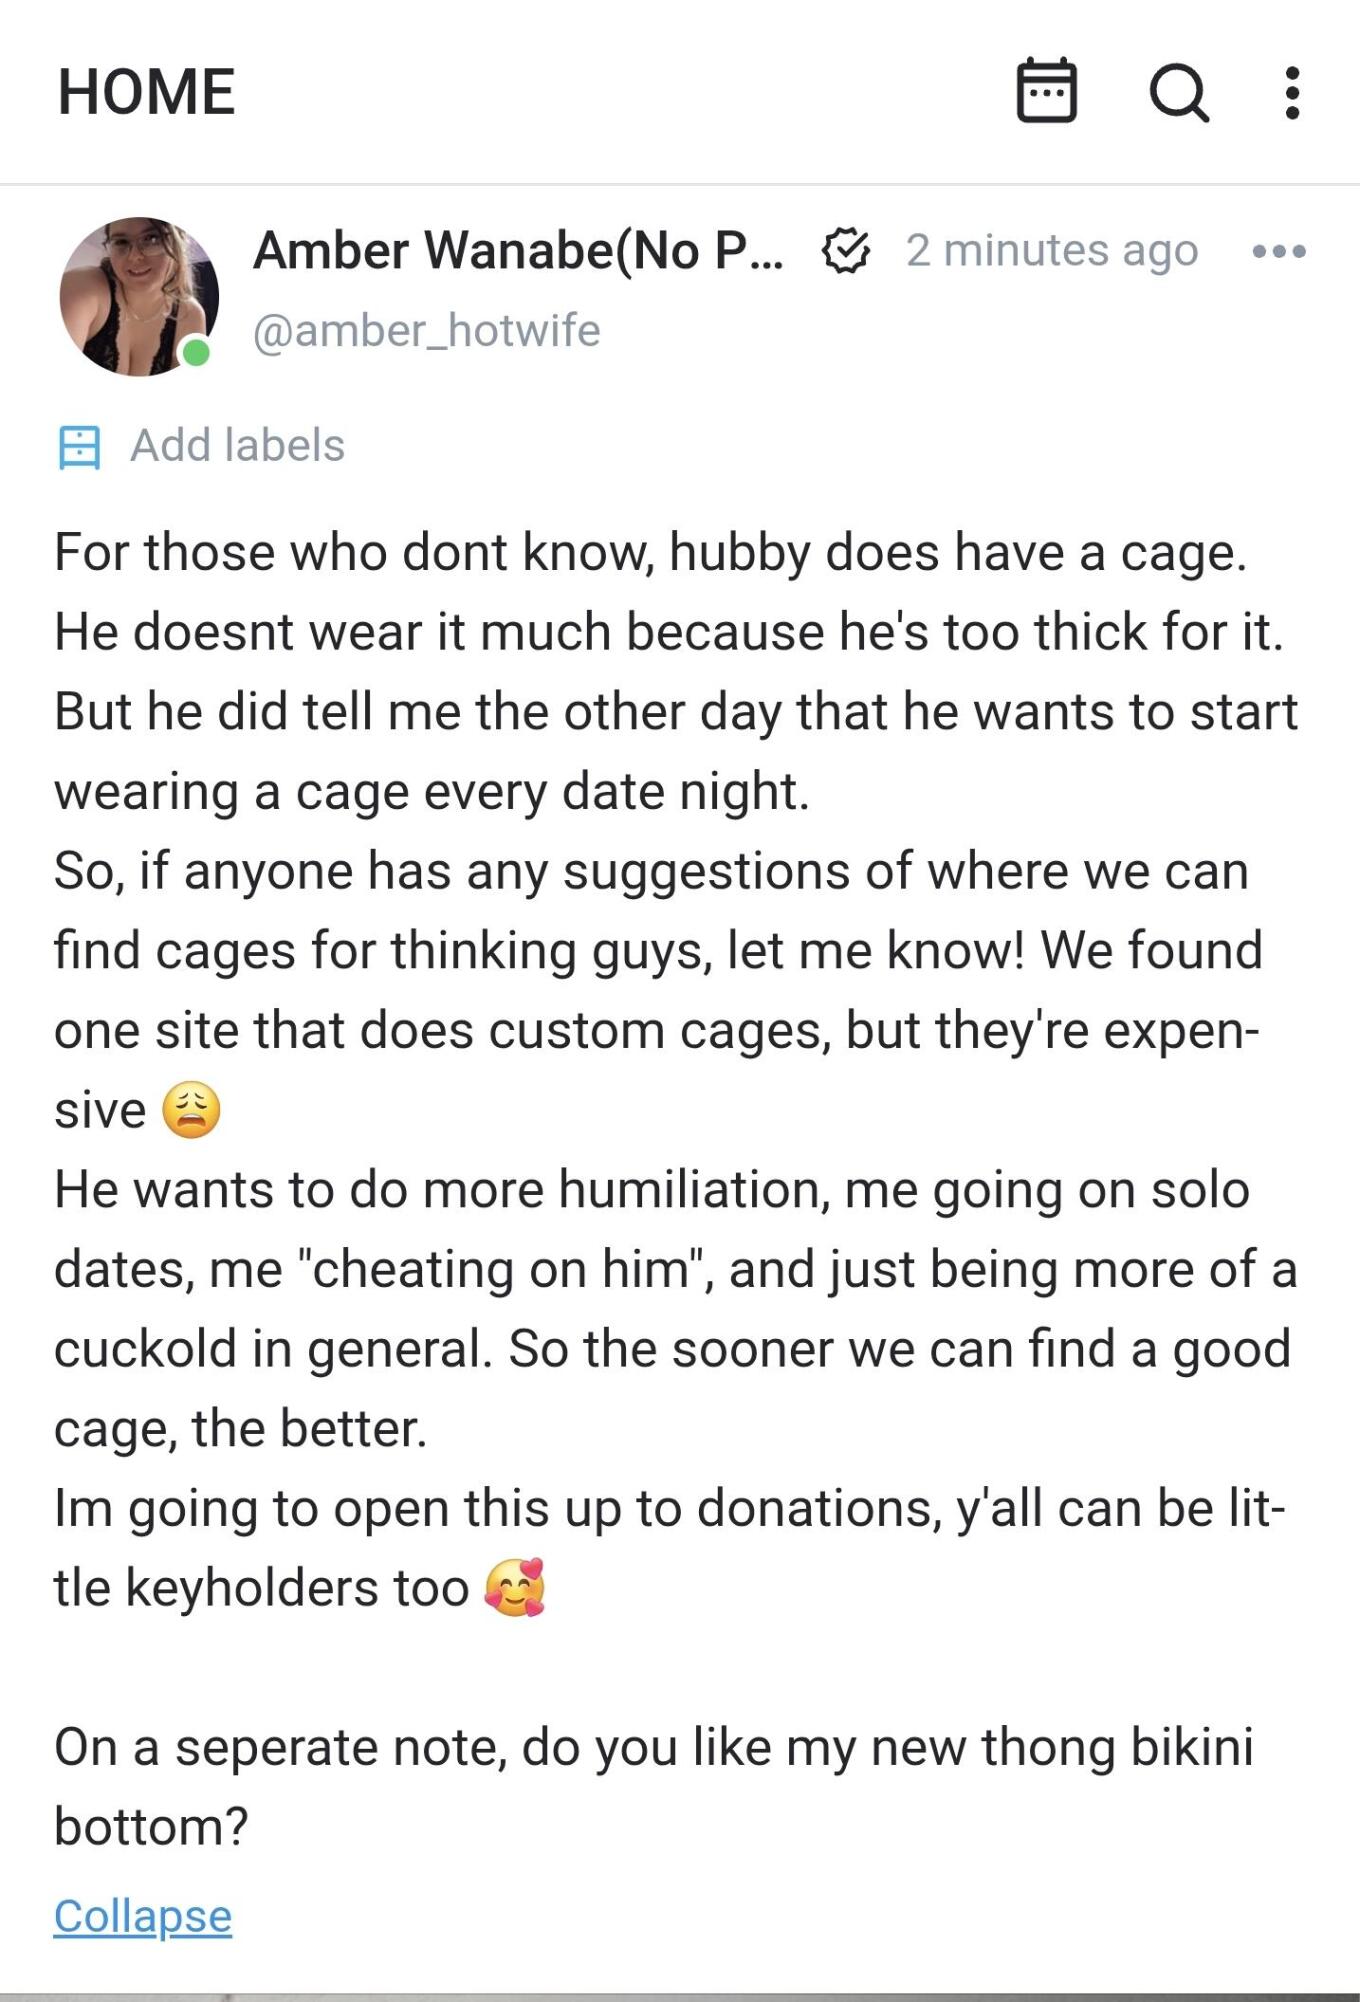Open the vertical three-dot header menu
Screen dimensions: 1360x2002
(1292, 92)
